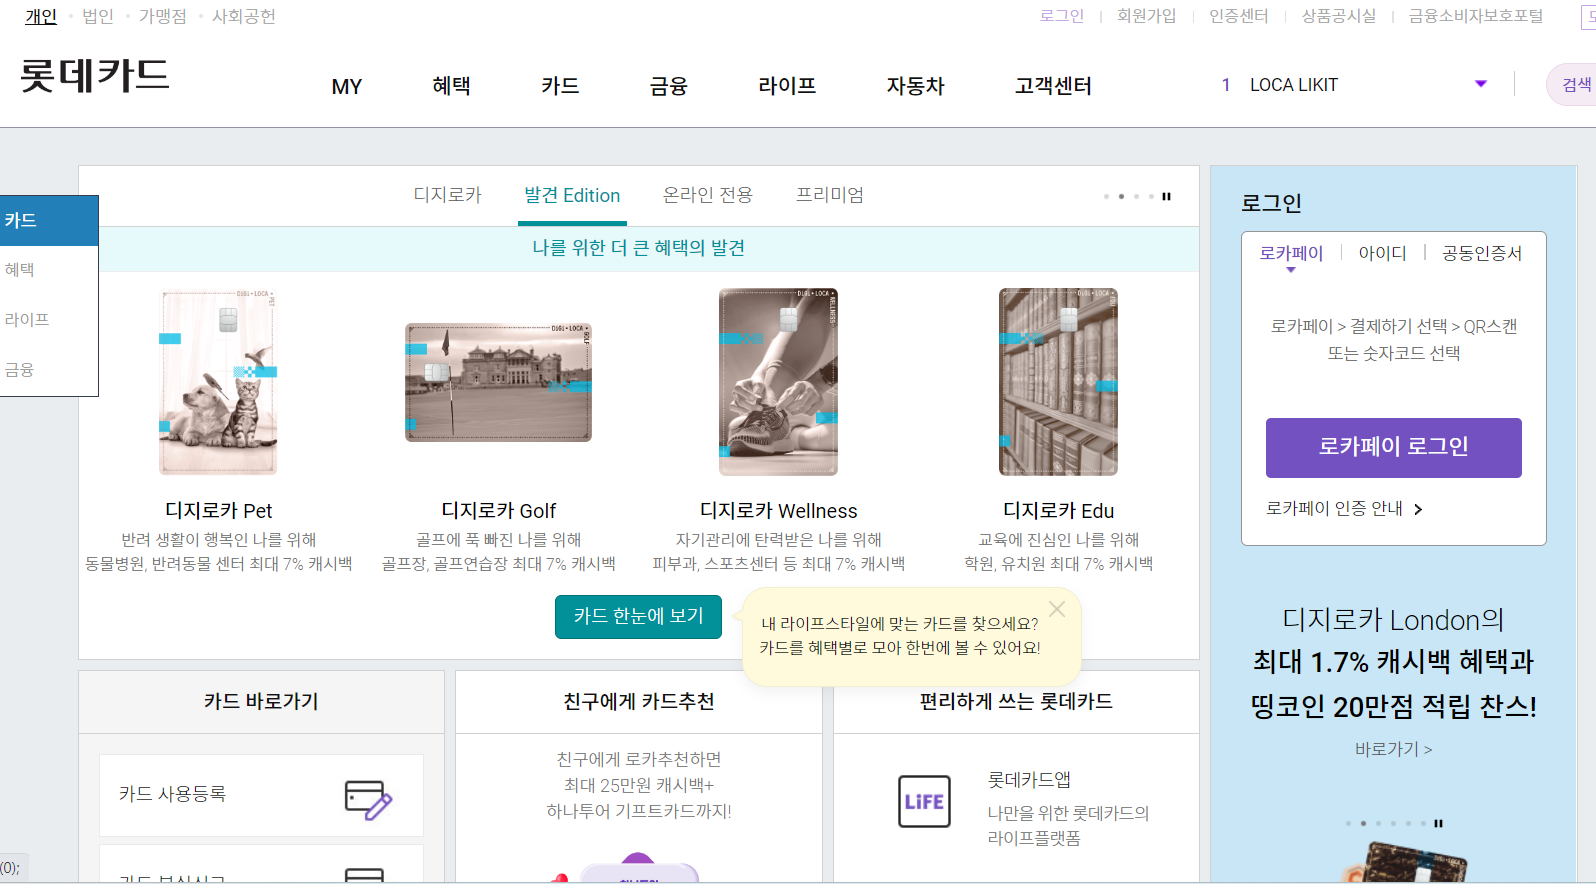Open the 자동차 main menu

[x=915, y=86]
